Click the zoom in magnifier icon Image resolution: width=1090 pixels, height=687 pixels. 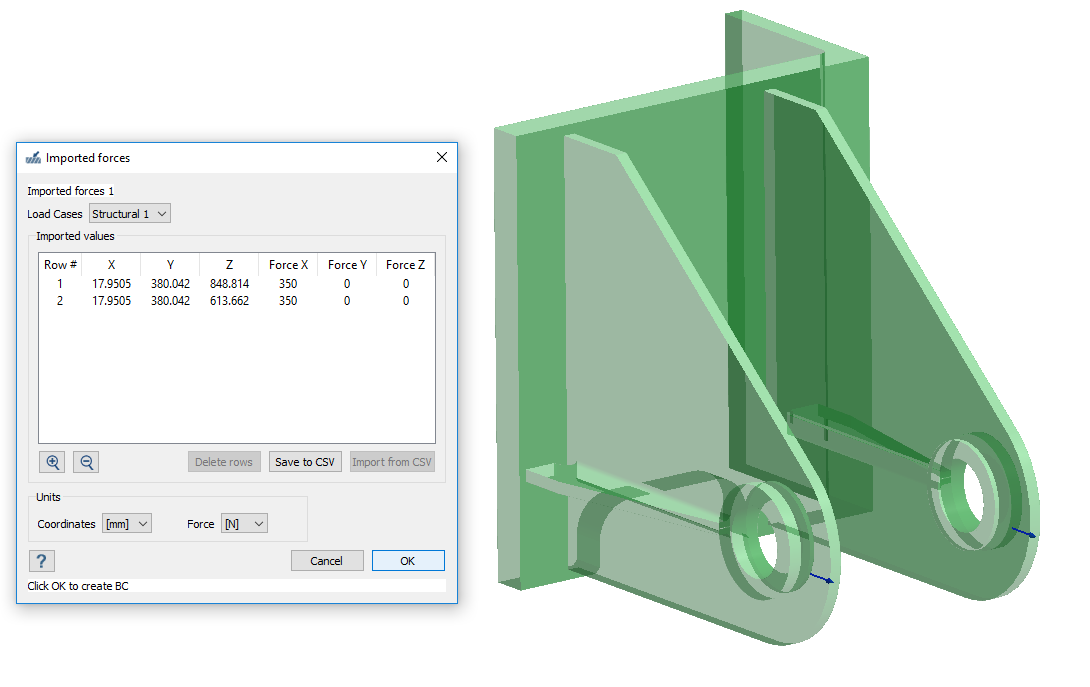point(53,462)
